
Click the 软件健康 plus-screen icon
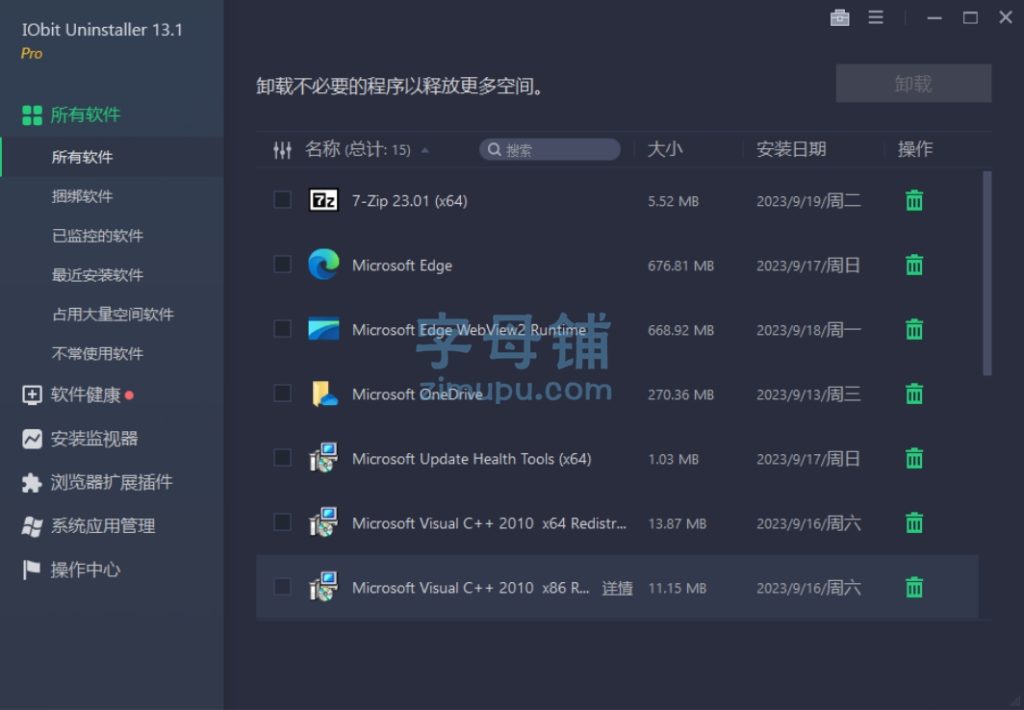(x=32, y=395)
